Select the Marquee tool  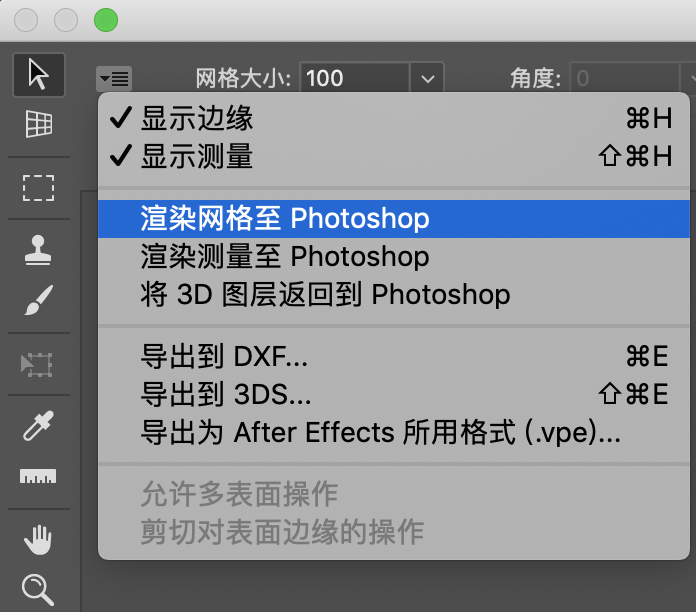pos(38,187)
